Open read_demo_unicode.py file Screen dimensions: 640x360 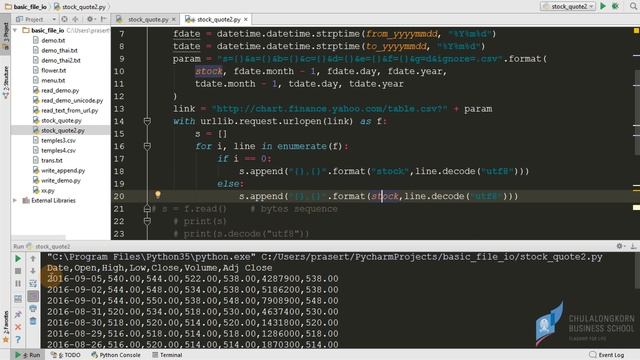72,100
